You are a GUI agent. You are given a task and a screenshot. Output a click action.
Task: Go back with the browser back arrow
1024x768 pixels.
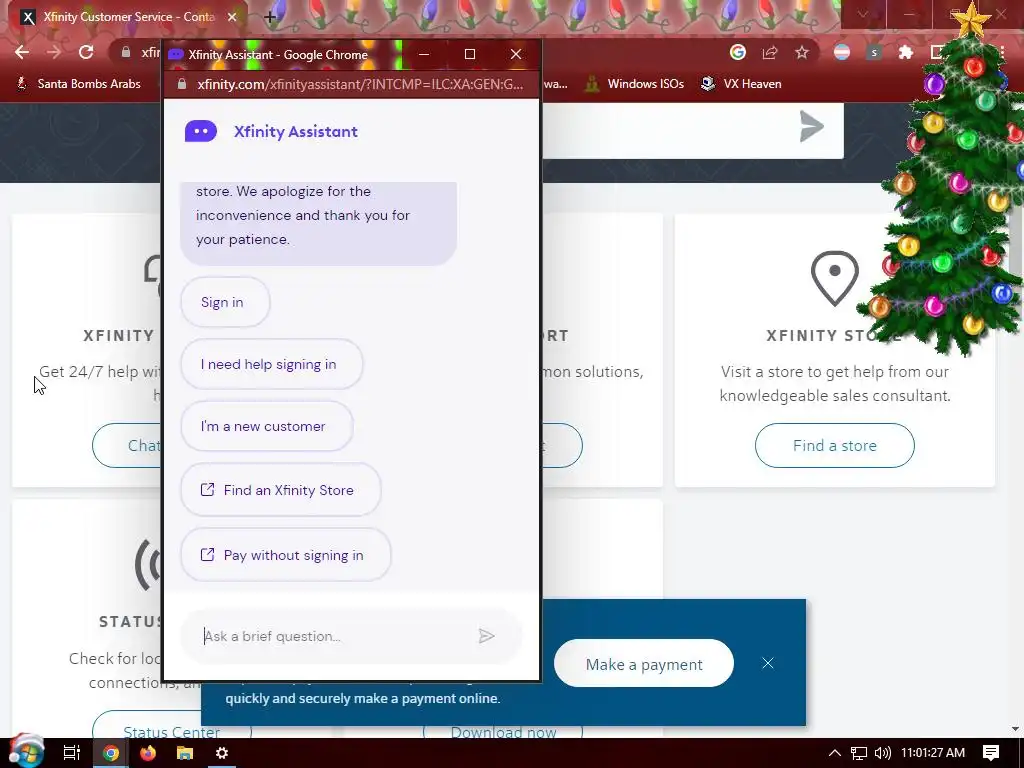pyautogui.click(x=22, y=52)
